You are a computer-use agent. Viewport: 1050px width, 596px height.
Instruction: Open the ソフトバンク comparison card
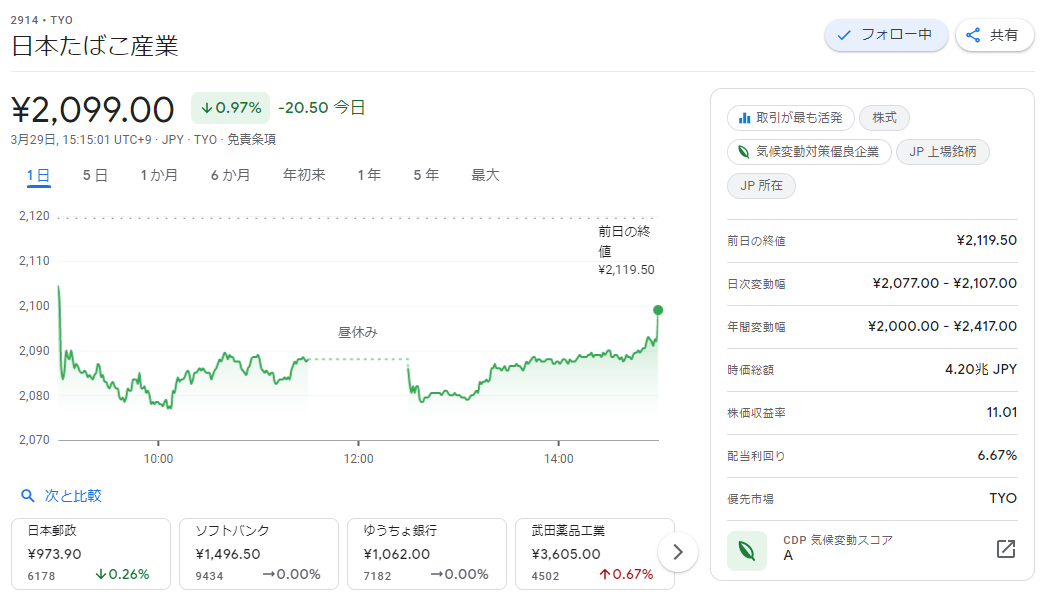point(258,554)
